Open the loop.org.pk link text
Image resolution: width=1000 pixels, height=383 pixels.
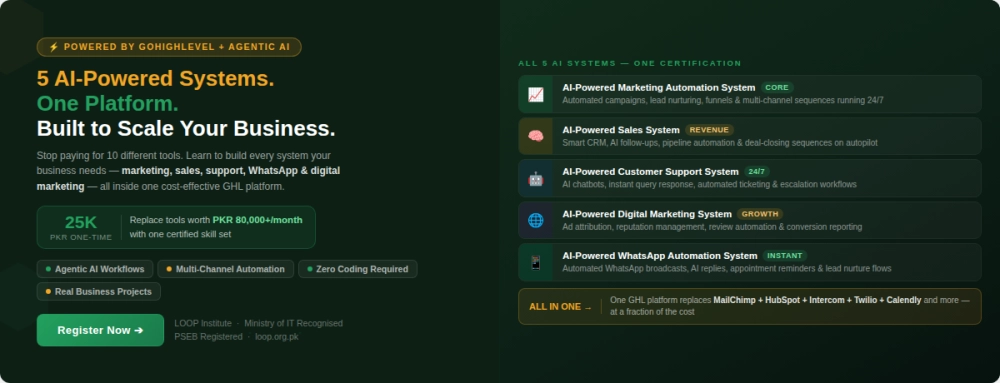click(x=277, y=336)
